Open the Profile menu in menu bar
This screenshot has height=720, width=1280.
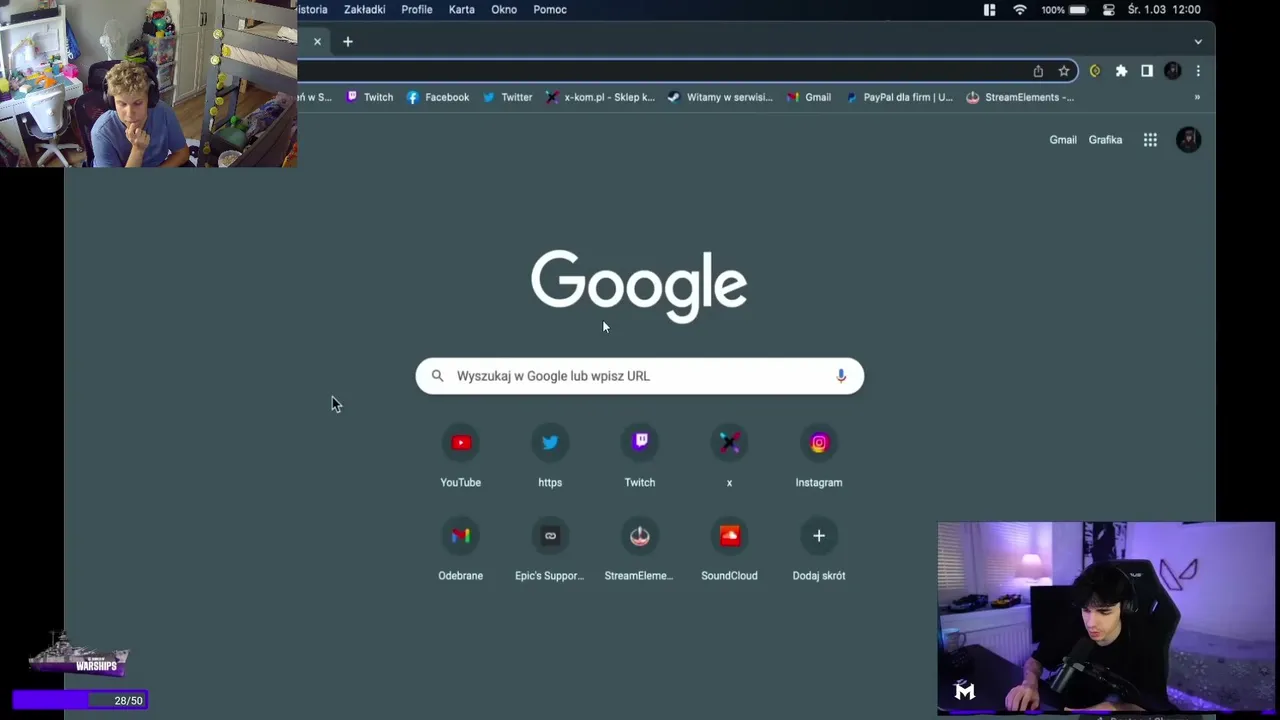417,10
